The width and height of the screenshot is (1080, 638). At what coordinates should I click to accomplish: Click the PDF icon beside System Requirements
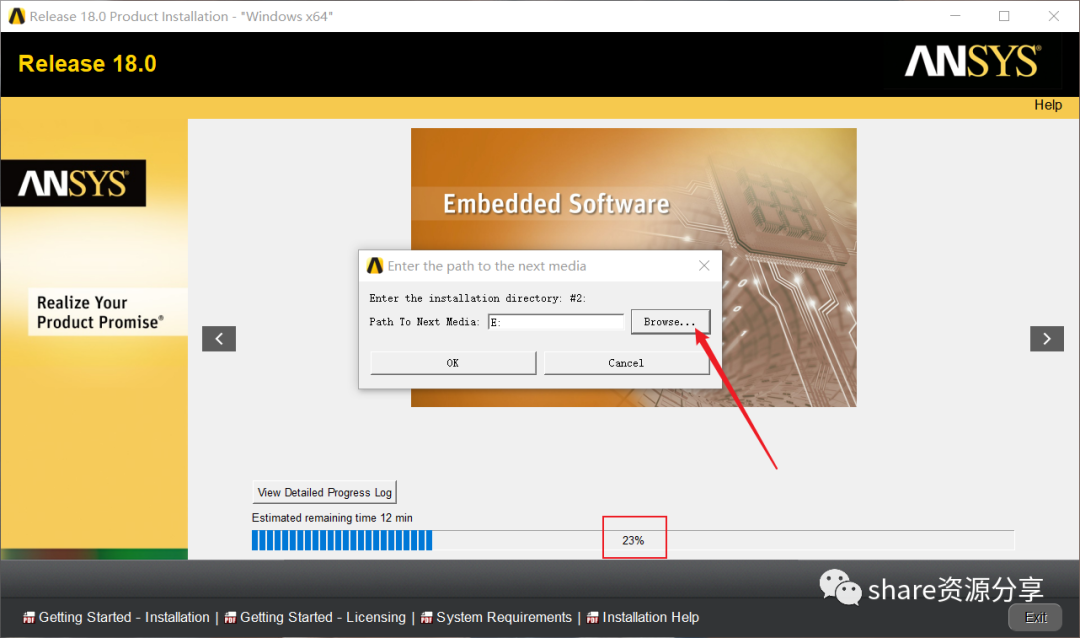pyautogui.click(x=426, y=618)
